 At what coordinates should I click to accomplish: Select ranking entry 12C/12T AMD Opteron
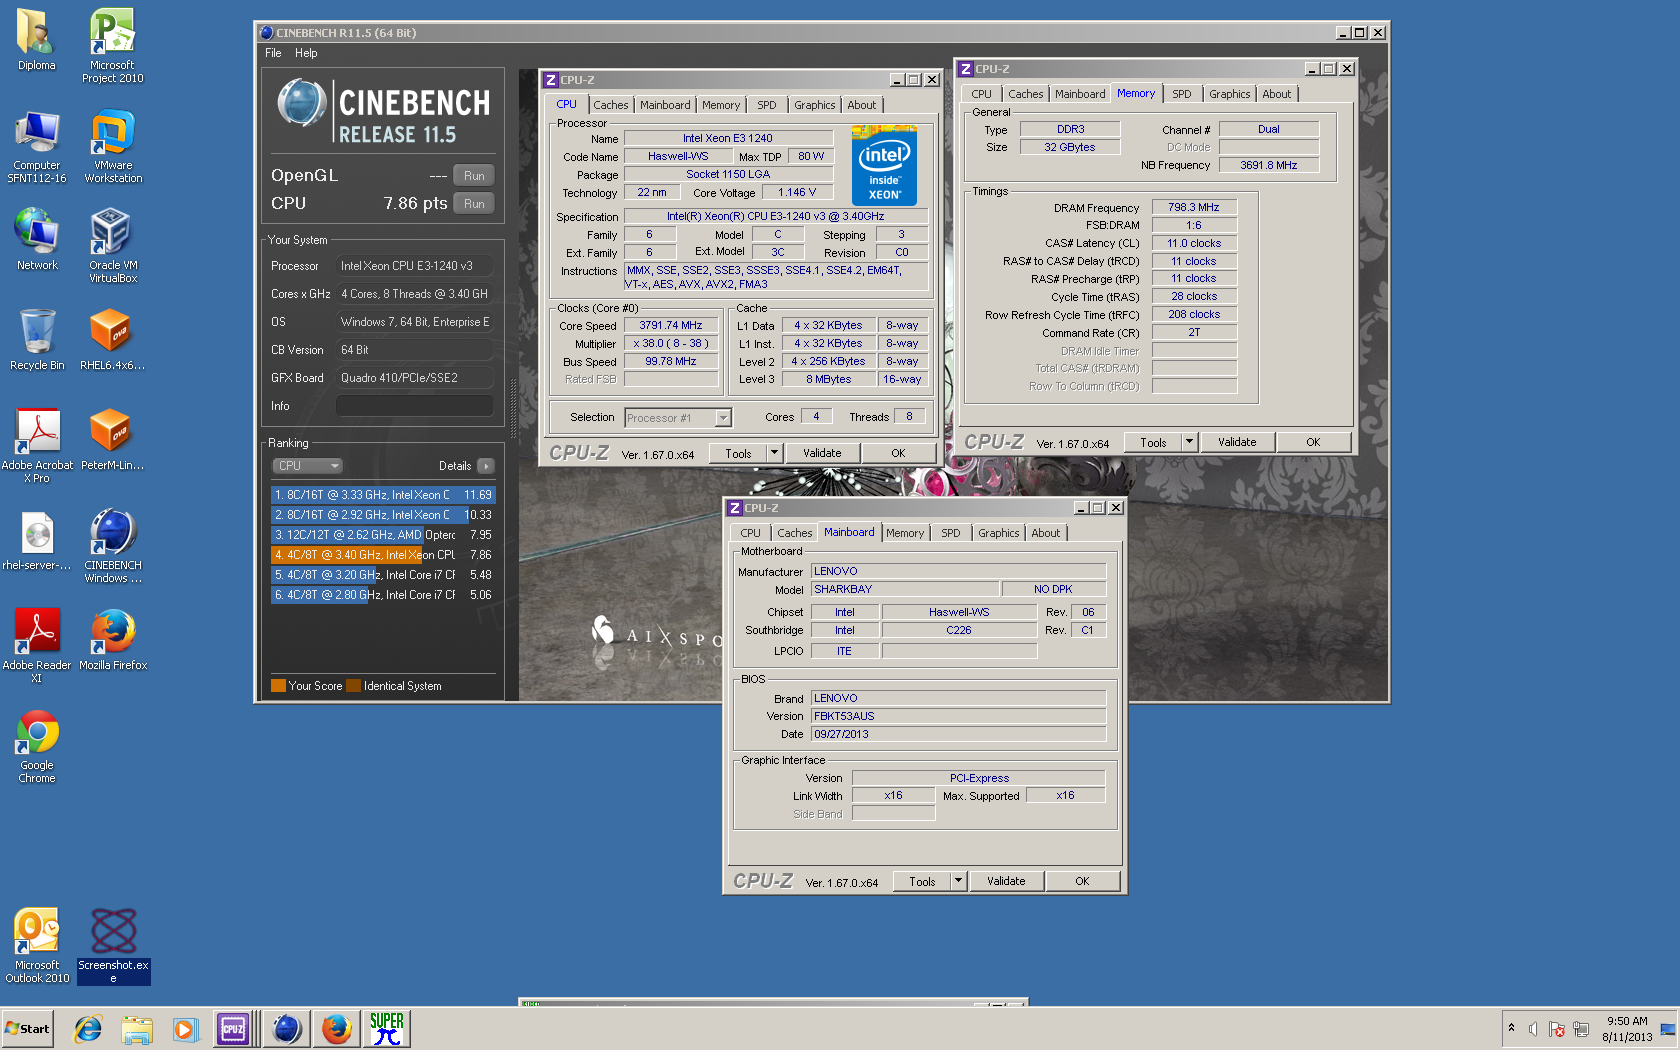pyautogui.click(x=383, y=535)
